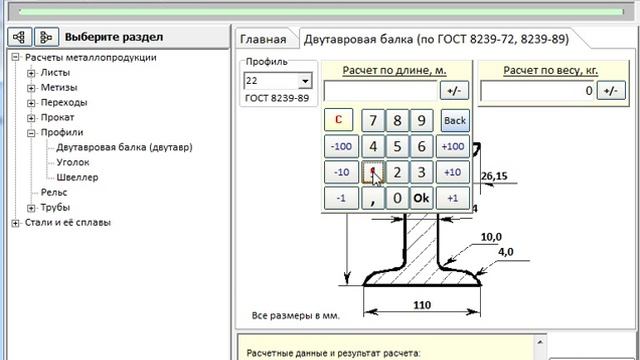640x360 pixels.
Task: Click the second tree-layout icon in sidebar header
Action: click(x=46, y=37)
